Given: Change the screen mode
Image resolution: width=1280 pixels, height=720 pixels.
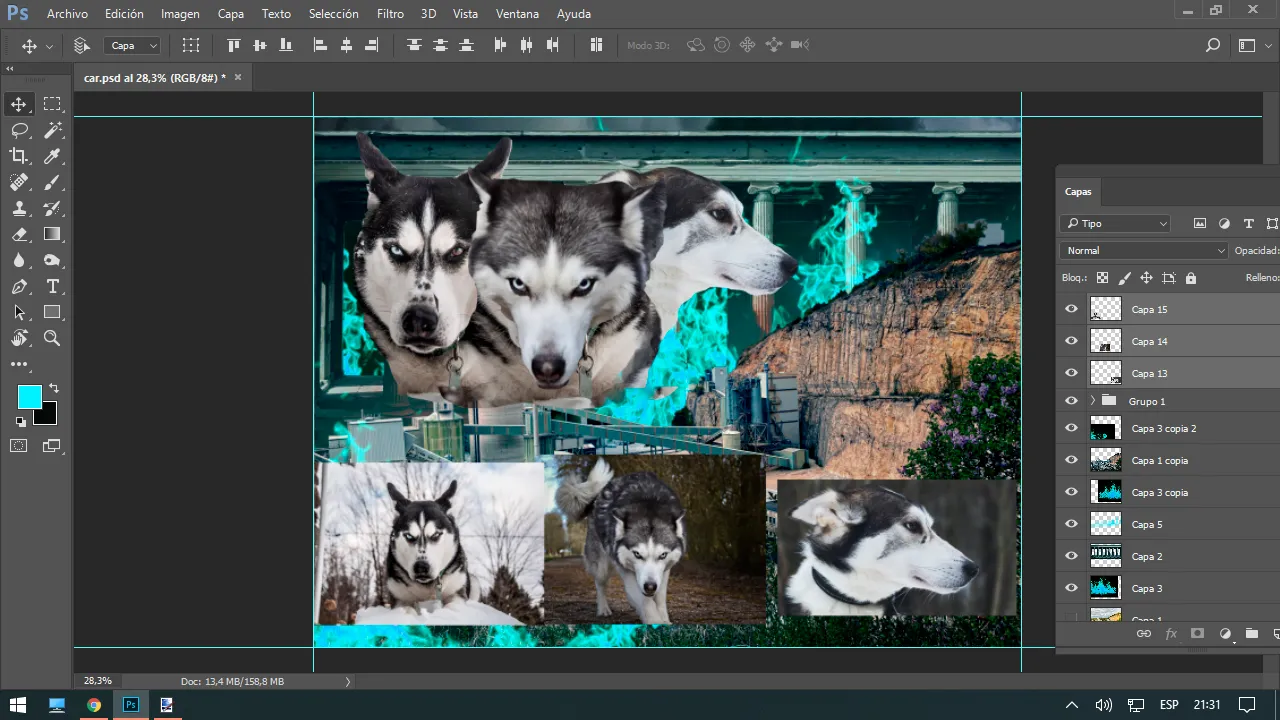Looking at the screenshot, I should [52, 446].
